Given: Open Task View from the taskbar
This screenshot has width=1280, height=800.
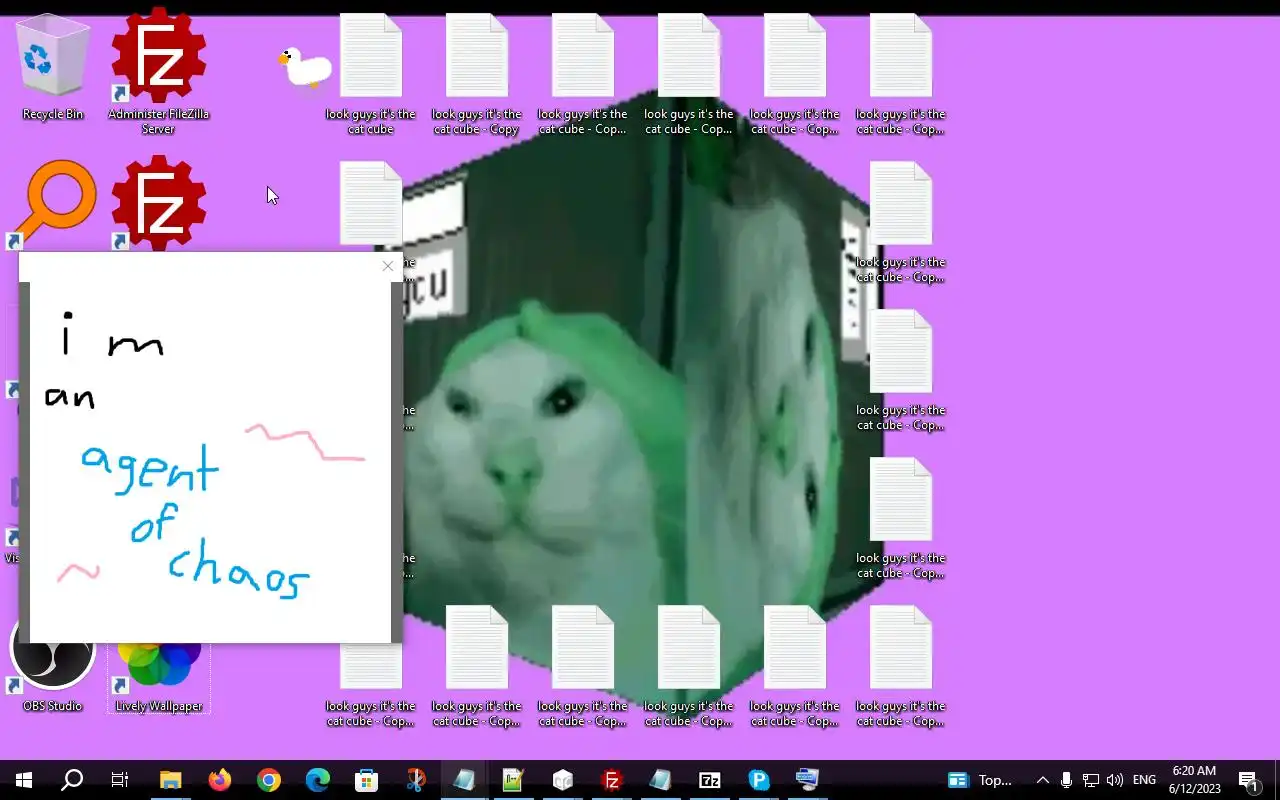Looking at the screenshot, I should (x=120, y=780).
